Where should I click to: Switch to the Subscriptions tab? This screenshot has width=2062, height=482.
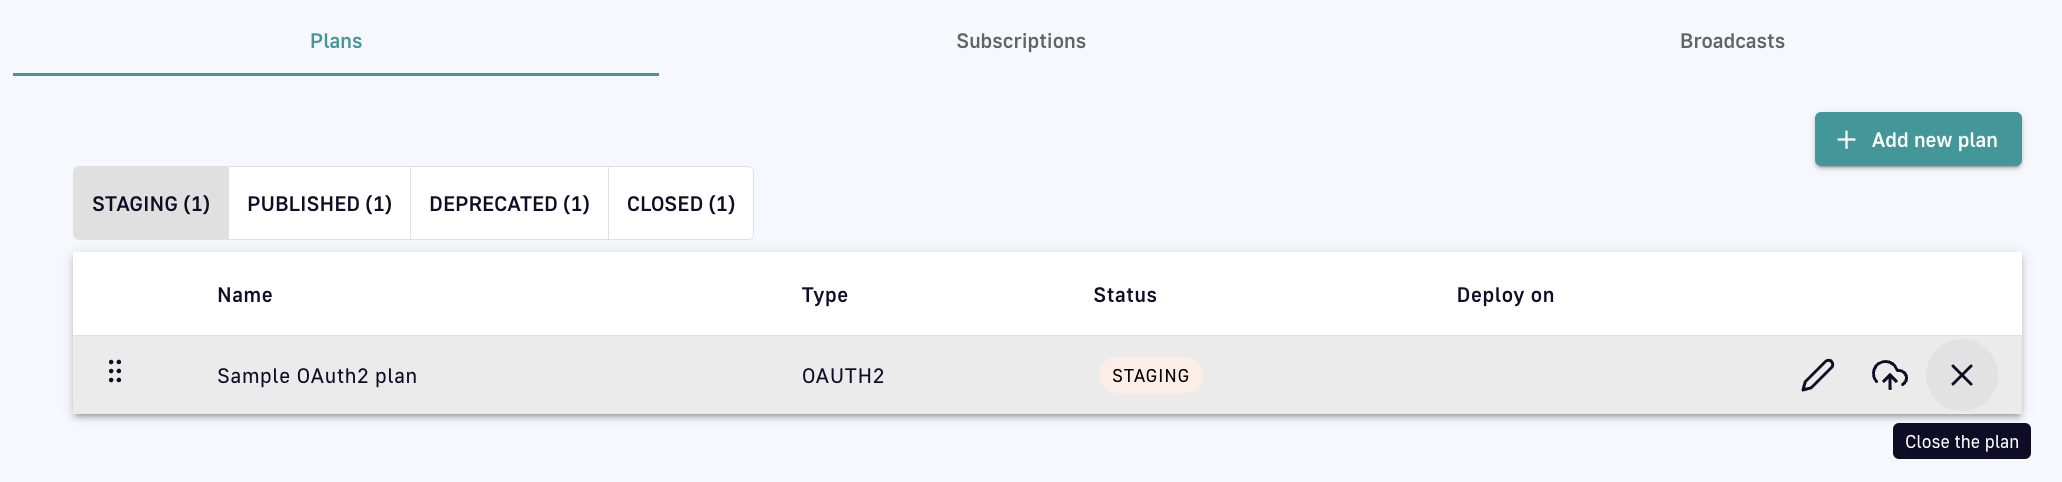1021,41
